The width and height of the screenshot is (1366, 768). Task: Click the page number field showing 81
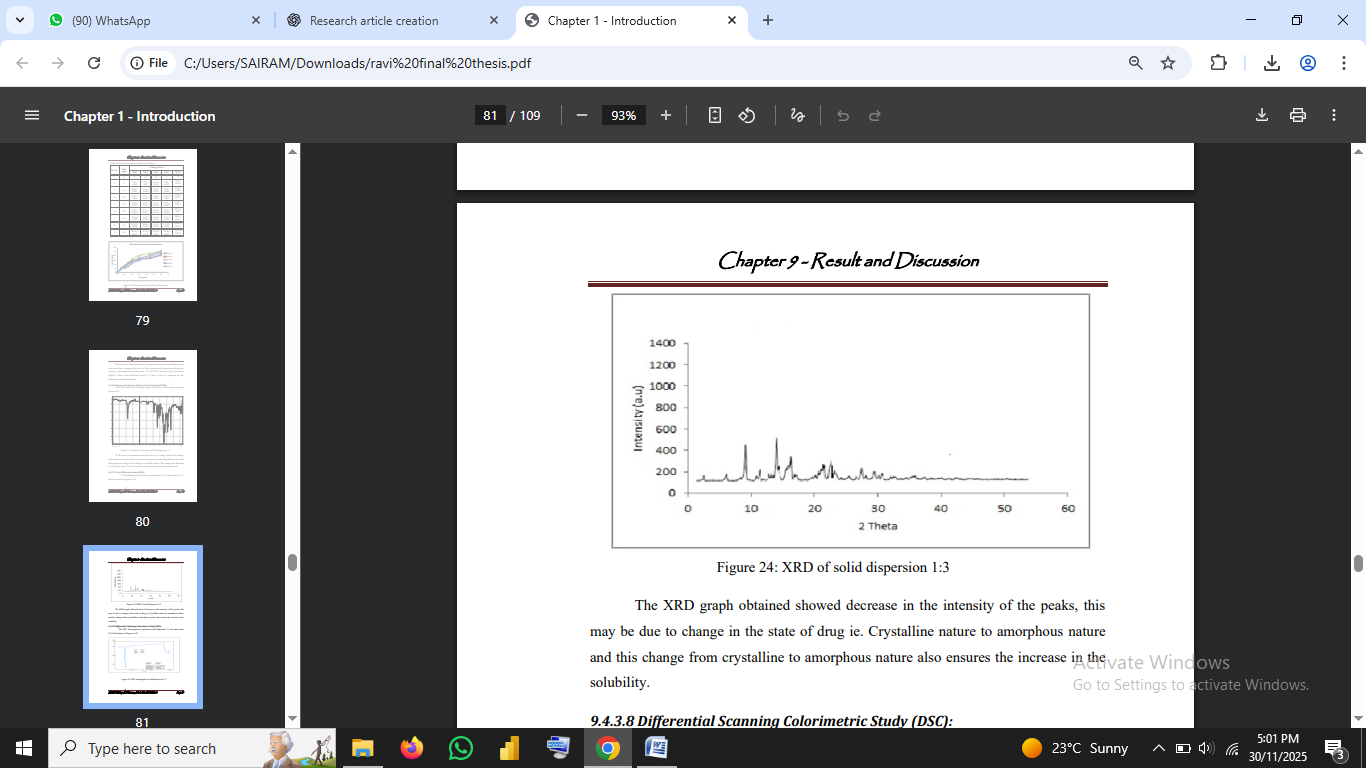pos(490,116)
